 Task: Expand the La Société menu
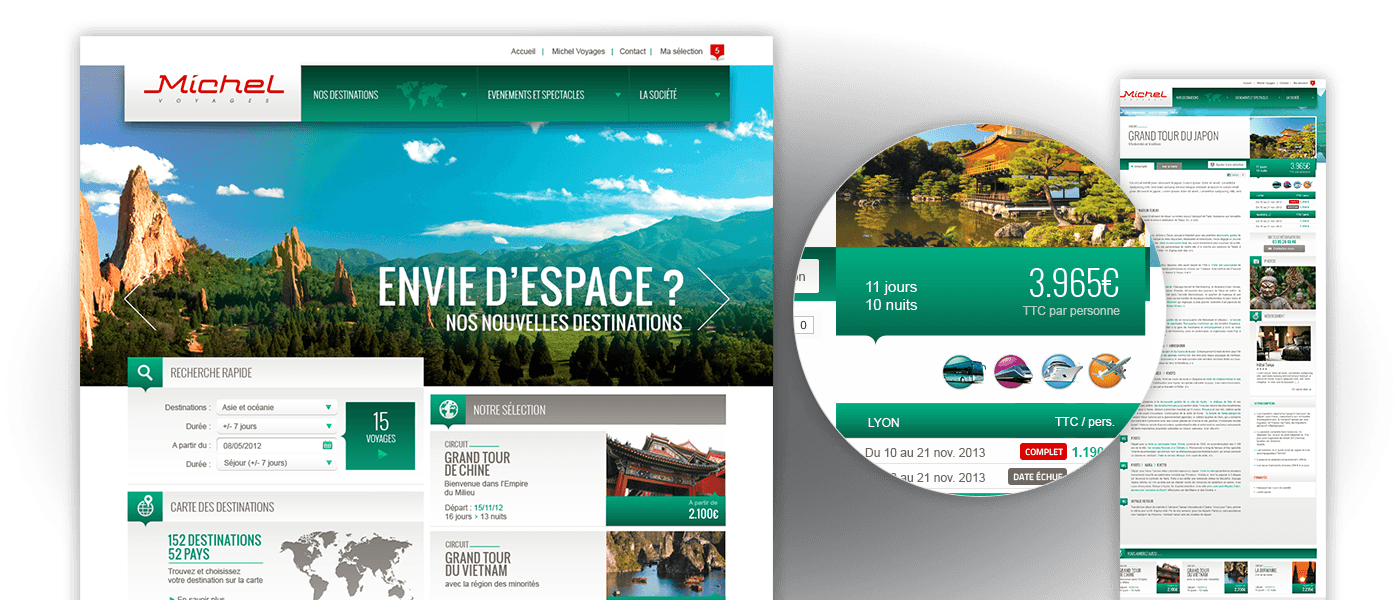point(679,96)
